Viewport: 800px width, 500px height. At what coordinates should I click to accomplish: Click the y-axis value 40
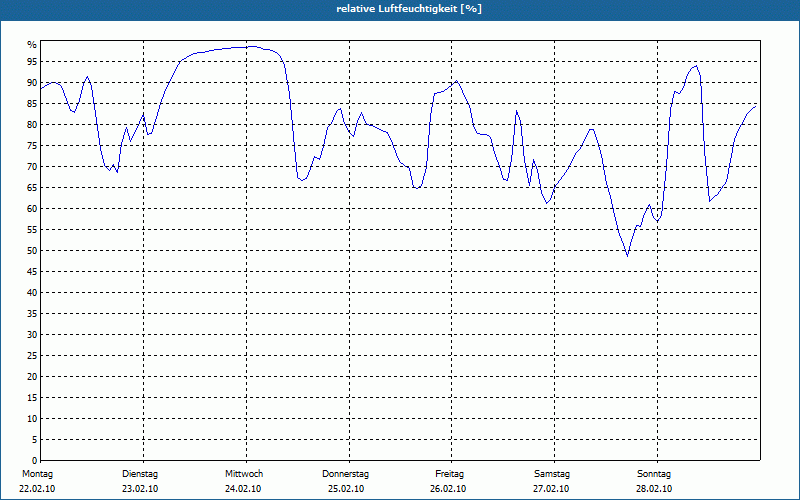pyautogui.click(x=32, y=293)
